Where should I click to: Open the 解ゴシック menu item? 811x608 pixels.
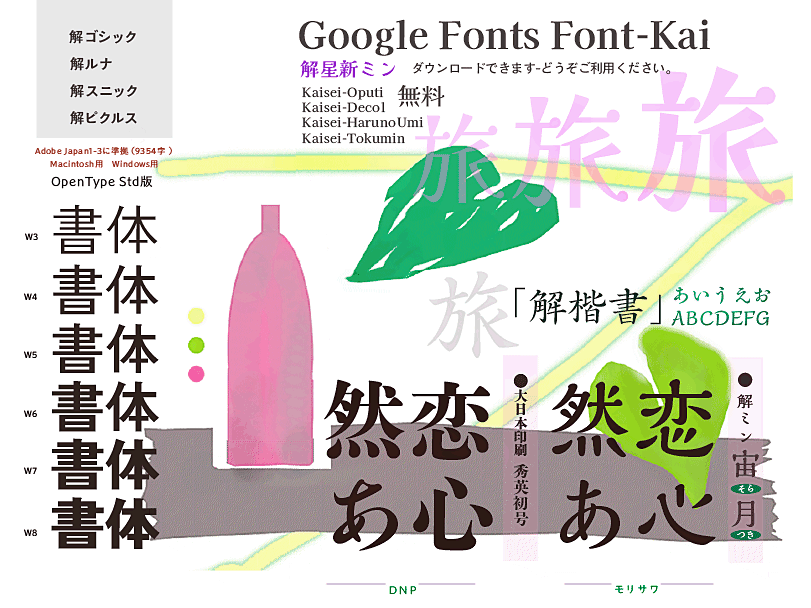(x=103, y=37)
